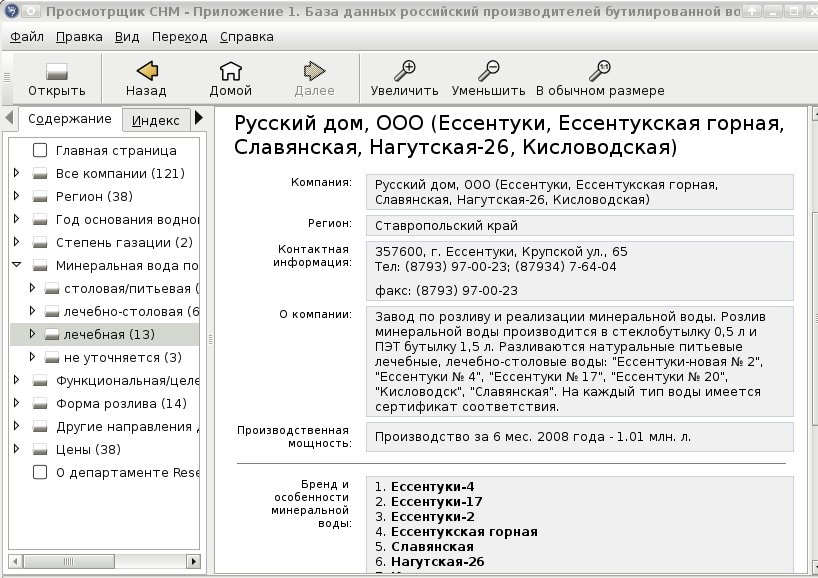Click book icon beside не уточняется (3)
This screenshot has width=818, height=578.
52,357
